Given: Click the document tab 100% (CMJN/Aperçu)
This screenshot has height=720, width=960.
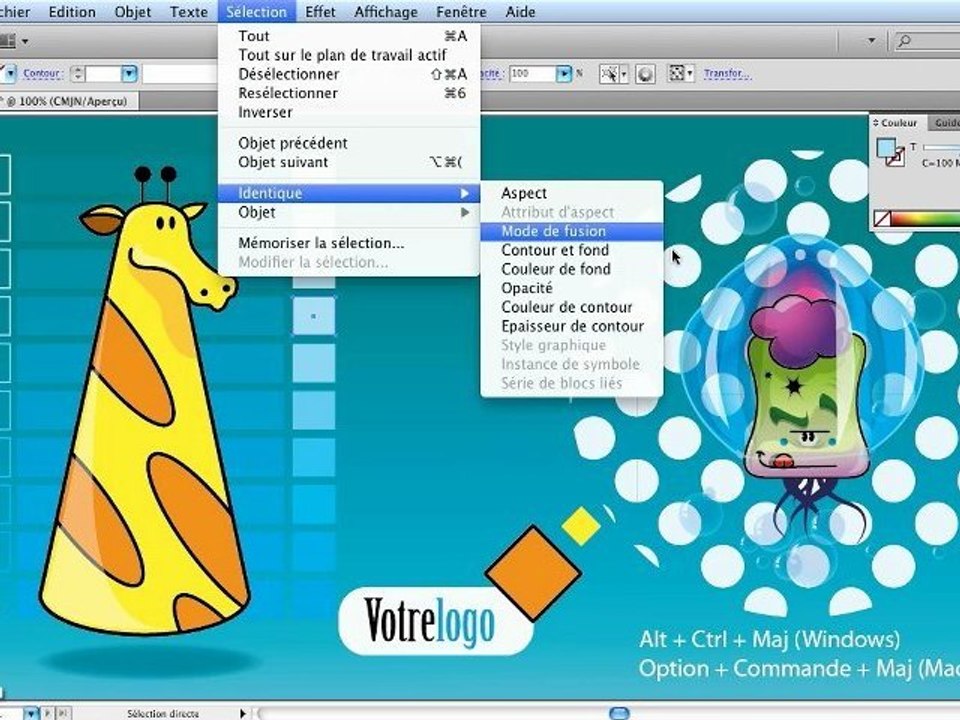Looking at the screenshot, I should 70,101.
